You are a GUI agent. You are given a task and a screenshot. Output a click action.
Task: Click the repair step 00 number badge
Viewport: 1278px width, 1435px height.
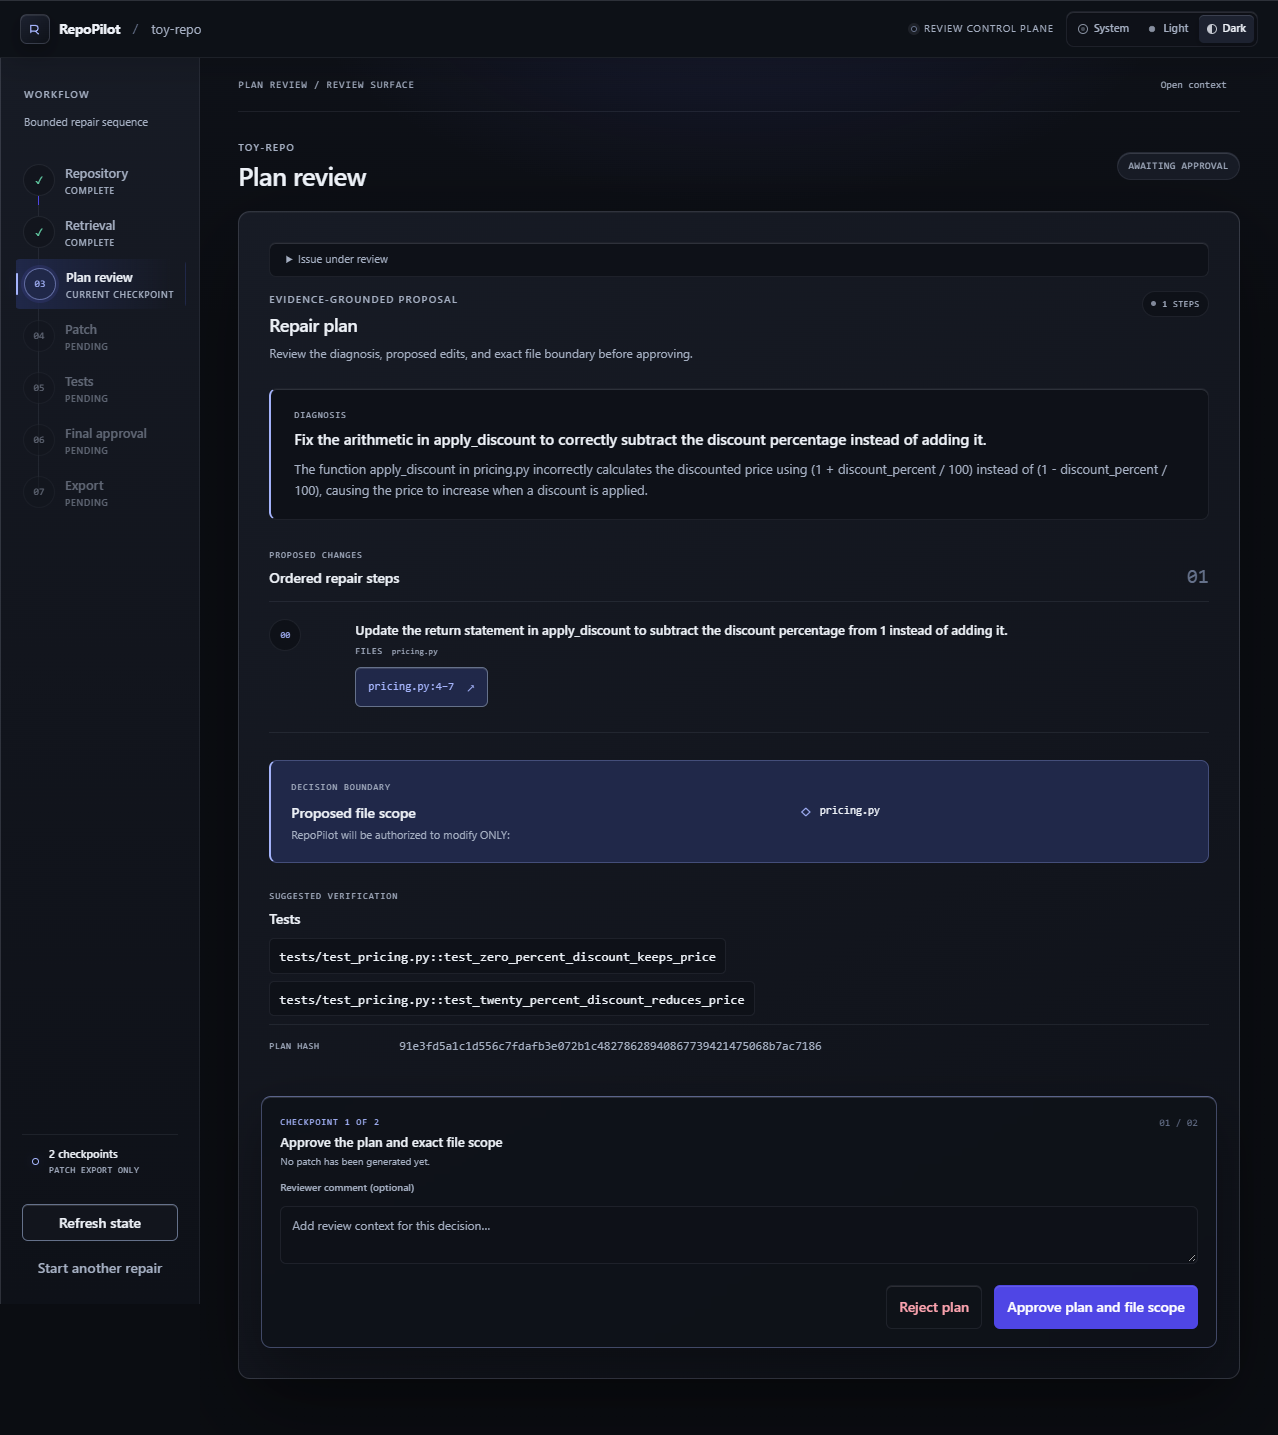(x=285, y=635)
